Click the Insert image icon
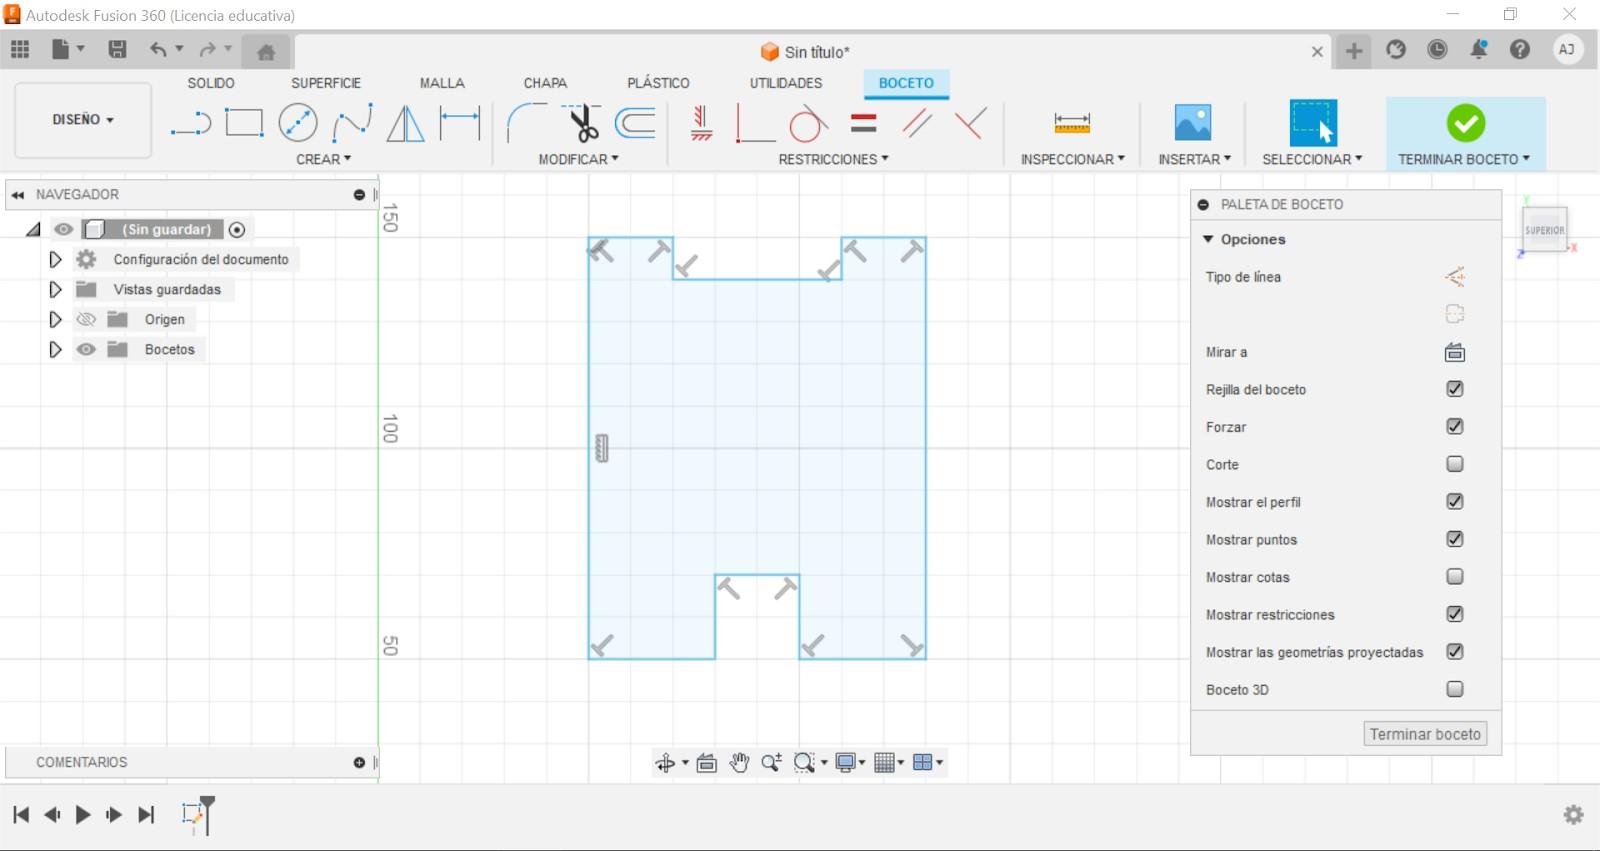This screenshot has height=851, width=1600. [x=1192, y=123]
